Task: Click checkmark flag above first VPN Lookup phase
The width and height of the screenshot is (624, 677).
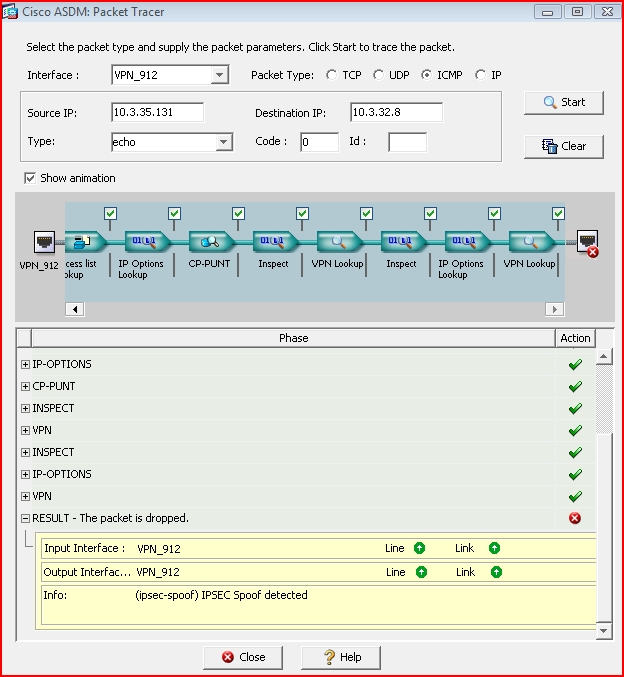Action: pos(367,213)
